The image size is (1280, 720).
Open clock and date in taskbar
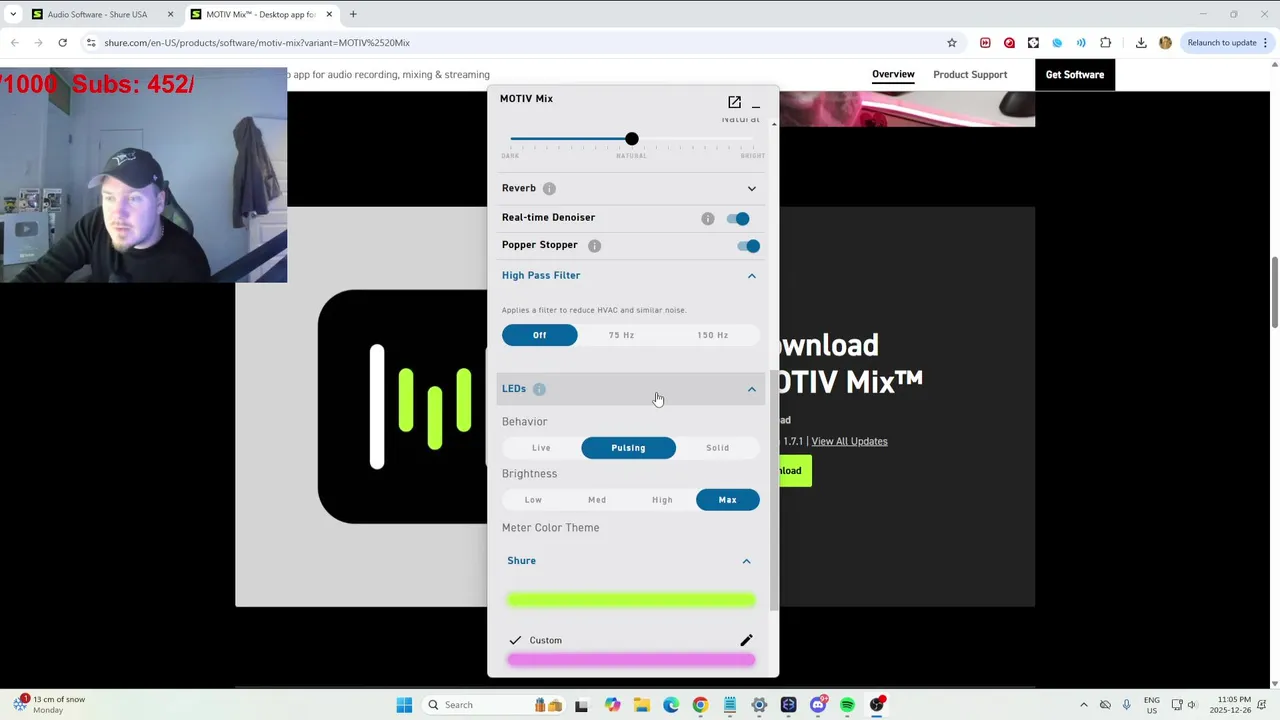[x=1235, y=705]
